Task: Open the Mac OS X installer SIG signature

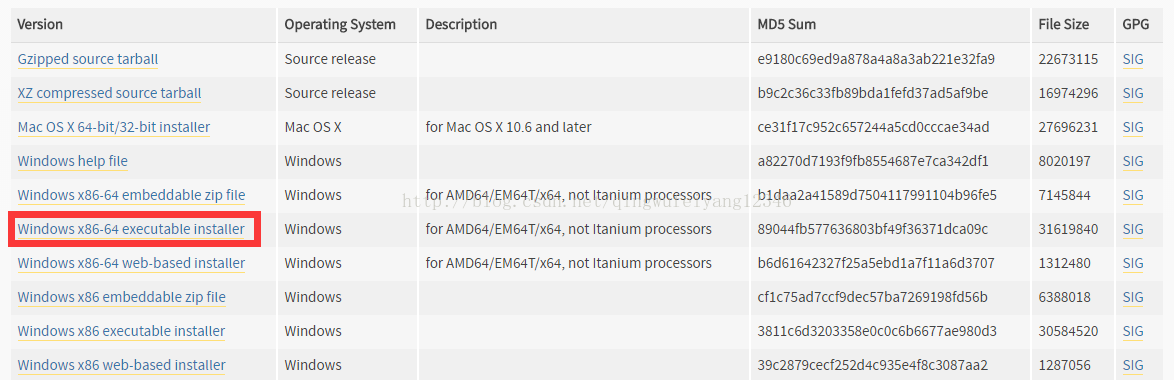Action: click(x=1133, y=127)
